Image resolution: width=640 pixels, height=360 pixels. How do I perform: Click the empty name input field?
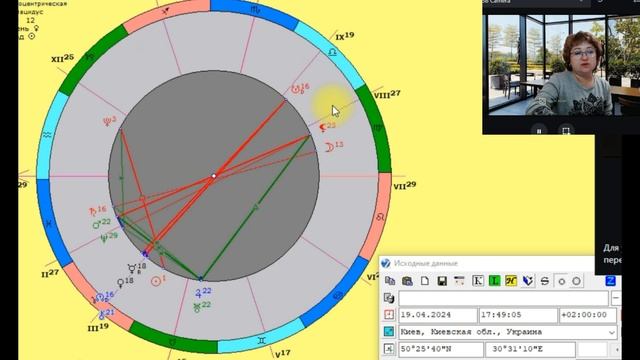pyautogui.click(x=503, y=298)
